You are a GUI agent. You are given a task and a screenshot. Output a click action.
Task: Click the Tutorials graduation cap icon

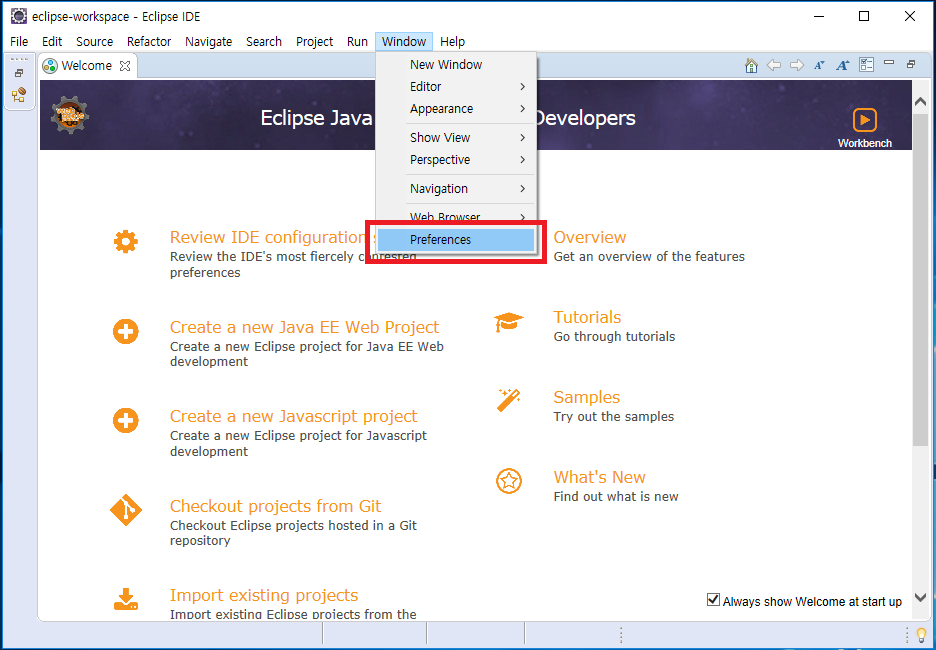tap(509, 322)
